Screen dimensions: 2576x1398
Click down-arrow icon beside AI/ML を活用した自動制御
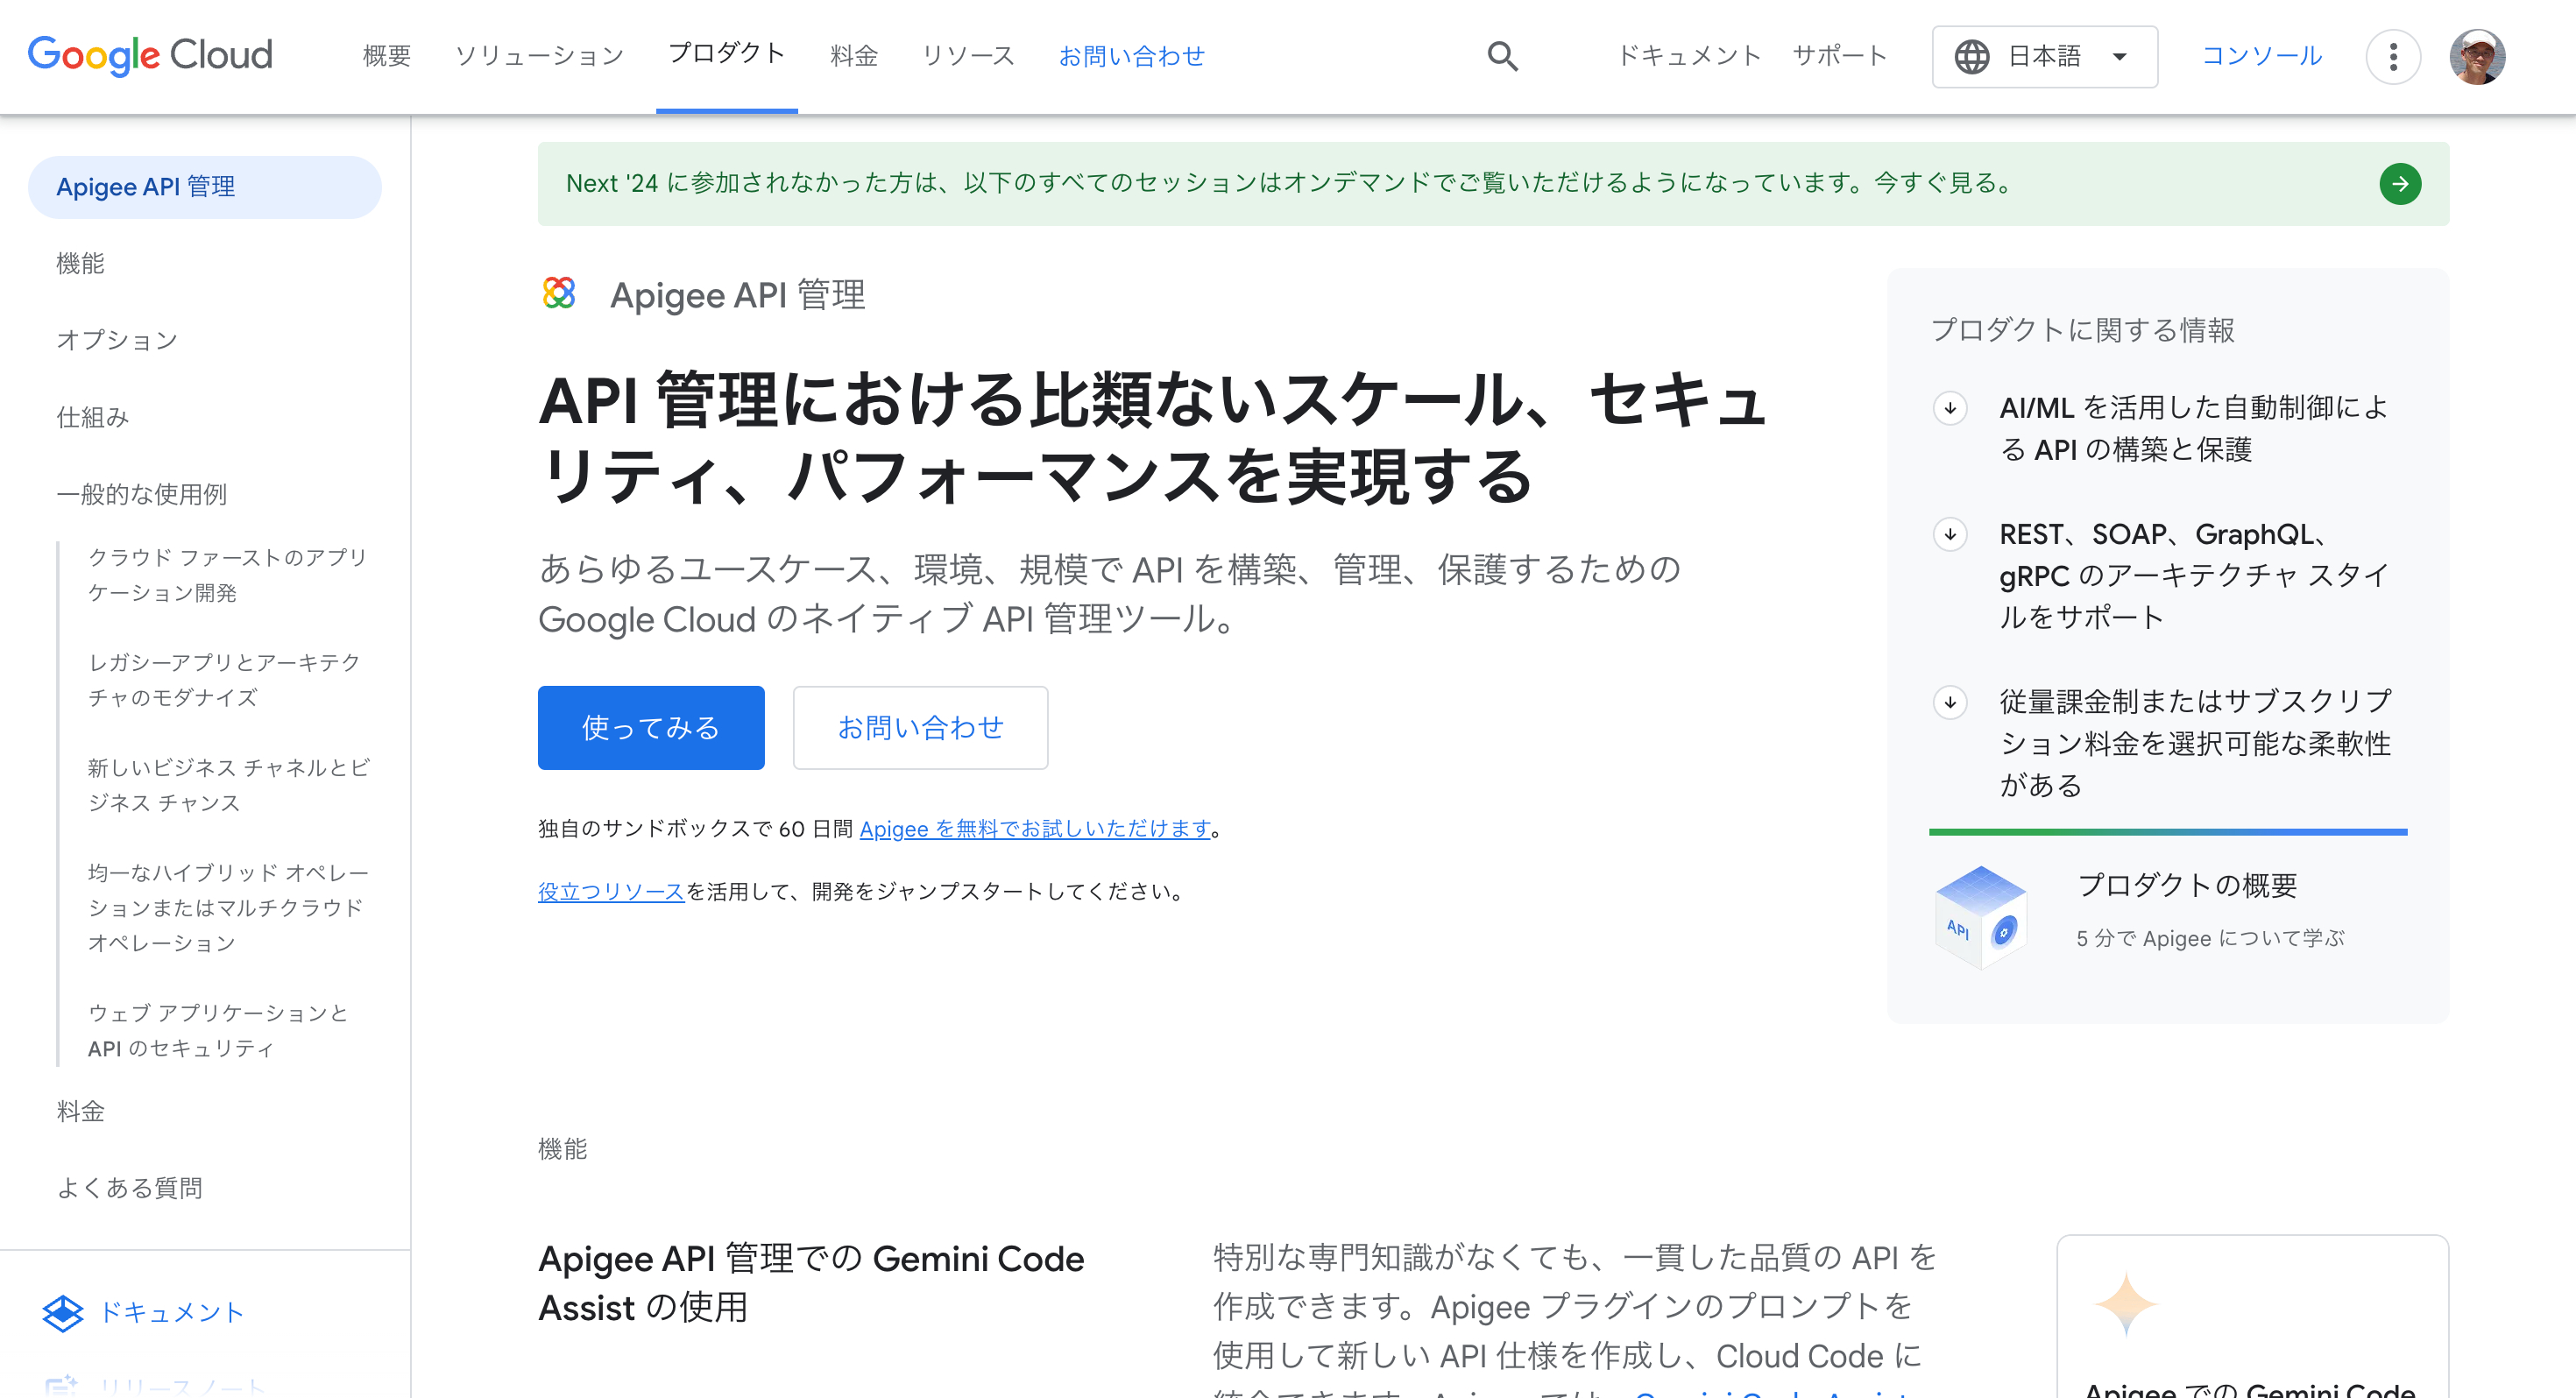tap(1950, 408)
